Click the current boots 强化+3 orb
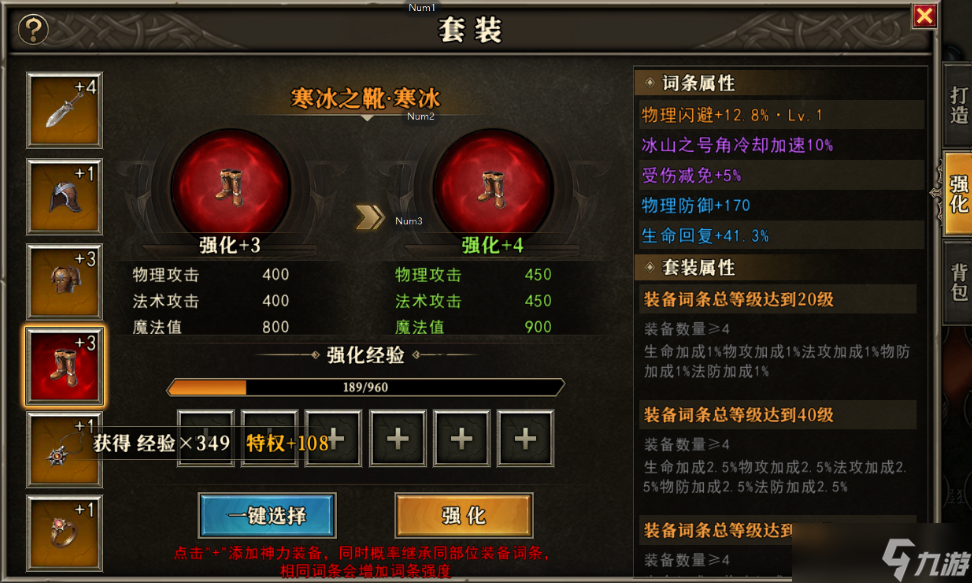This screenshot has width=972, height=583. [x=230, y=187]
